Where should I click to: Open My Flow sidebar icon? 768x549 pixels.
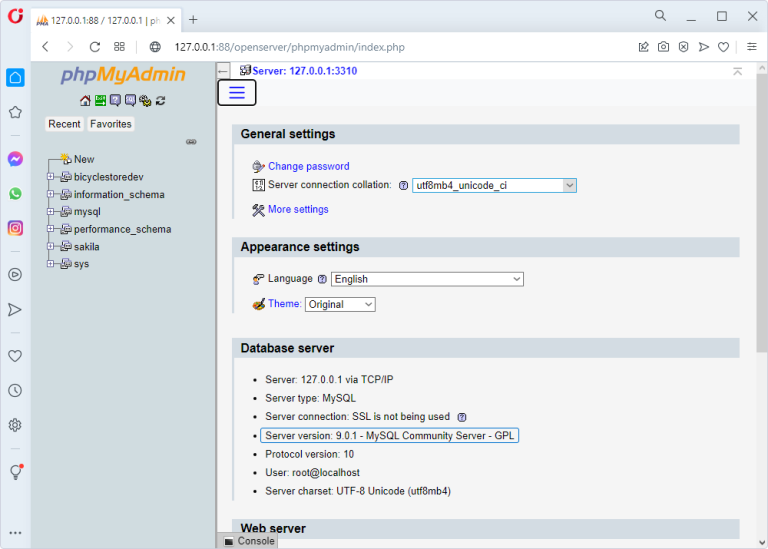[15, 310]
